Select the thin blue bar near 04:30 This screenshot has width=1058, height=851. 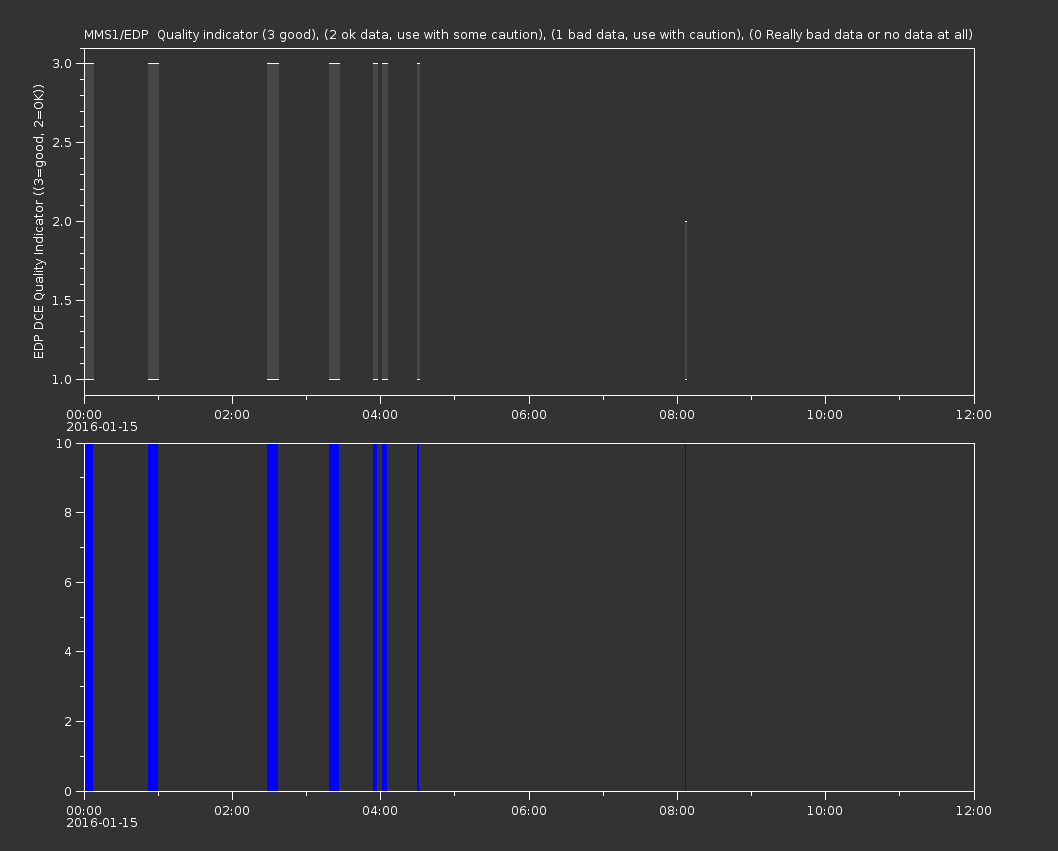coord(418,617)
